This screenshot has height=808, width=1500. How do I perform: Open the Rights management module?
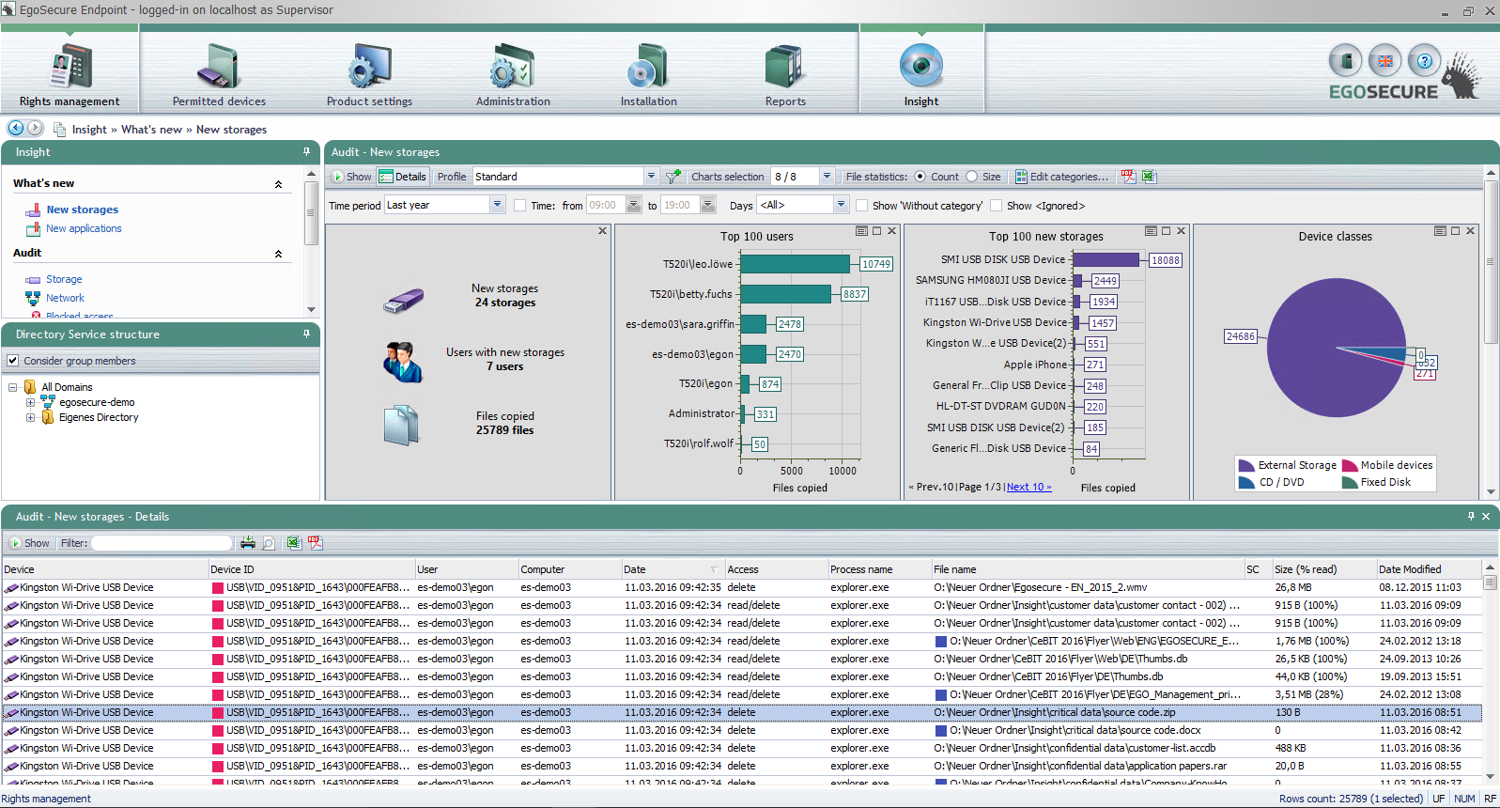pos(69,72)
